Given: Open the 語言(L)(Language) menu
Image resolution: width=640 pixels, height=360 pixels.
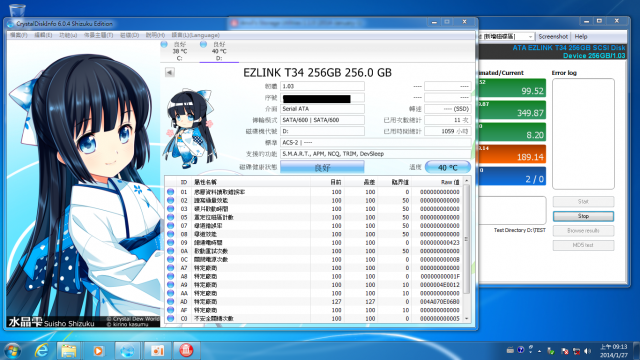Looking at the screenshot, I should tap(196, 36).
